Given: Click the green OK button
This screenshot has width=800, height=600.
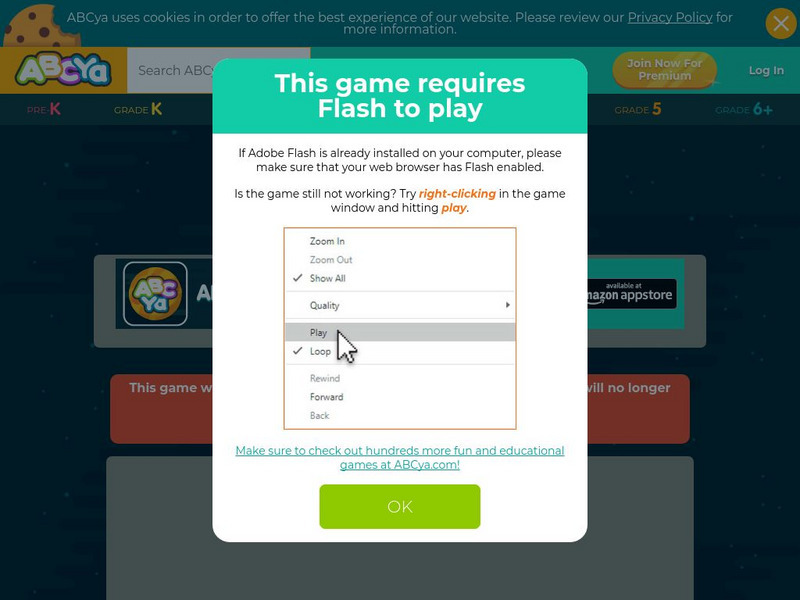Looking at the screenshot, I should (x=399, y=506).
